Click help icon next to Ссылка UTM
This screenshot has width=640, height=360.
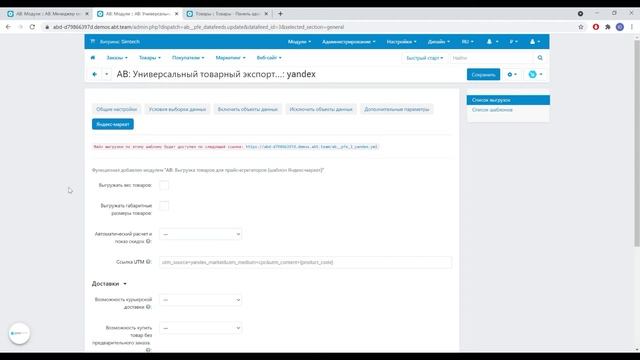pos(148,262)
